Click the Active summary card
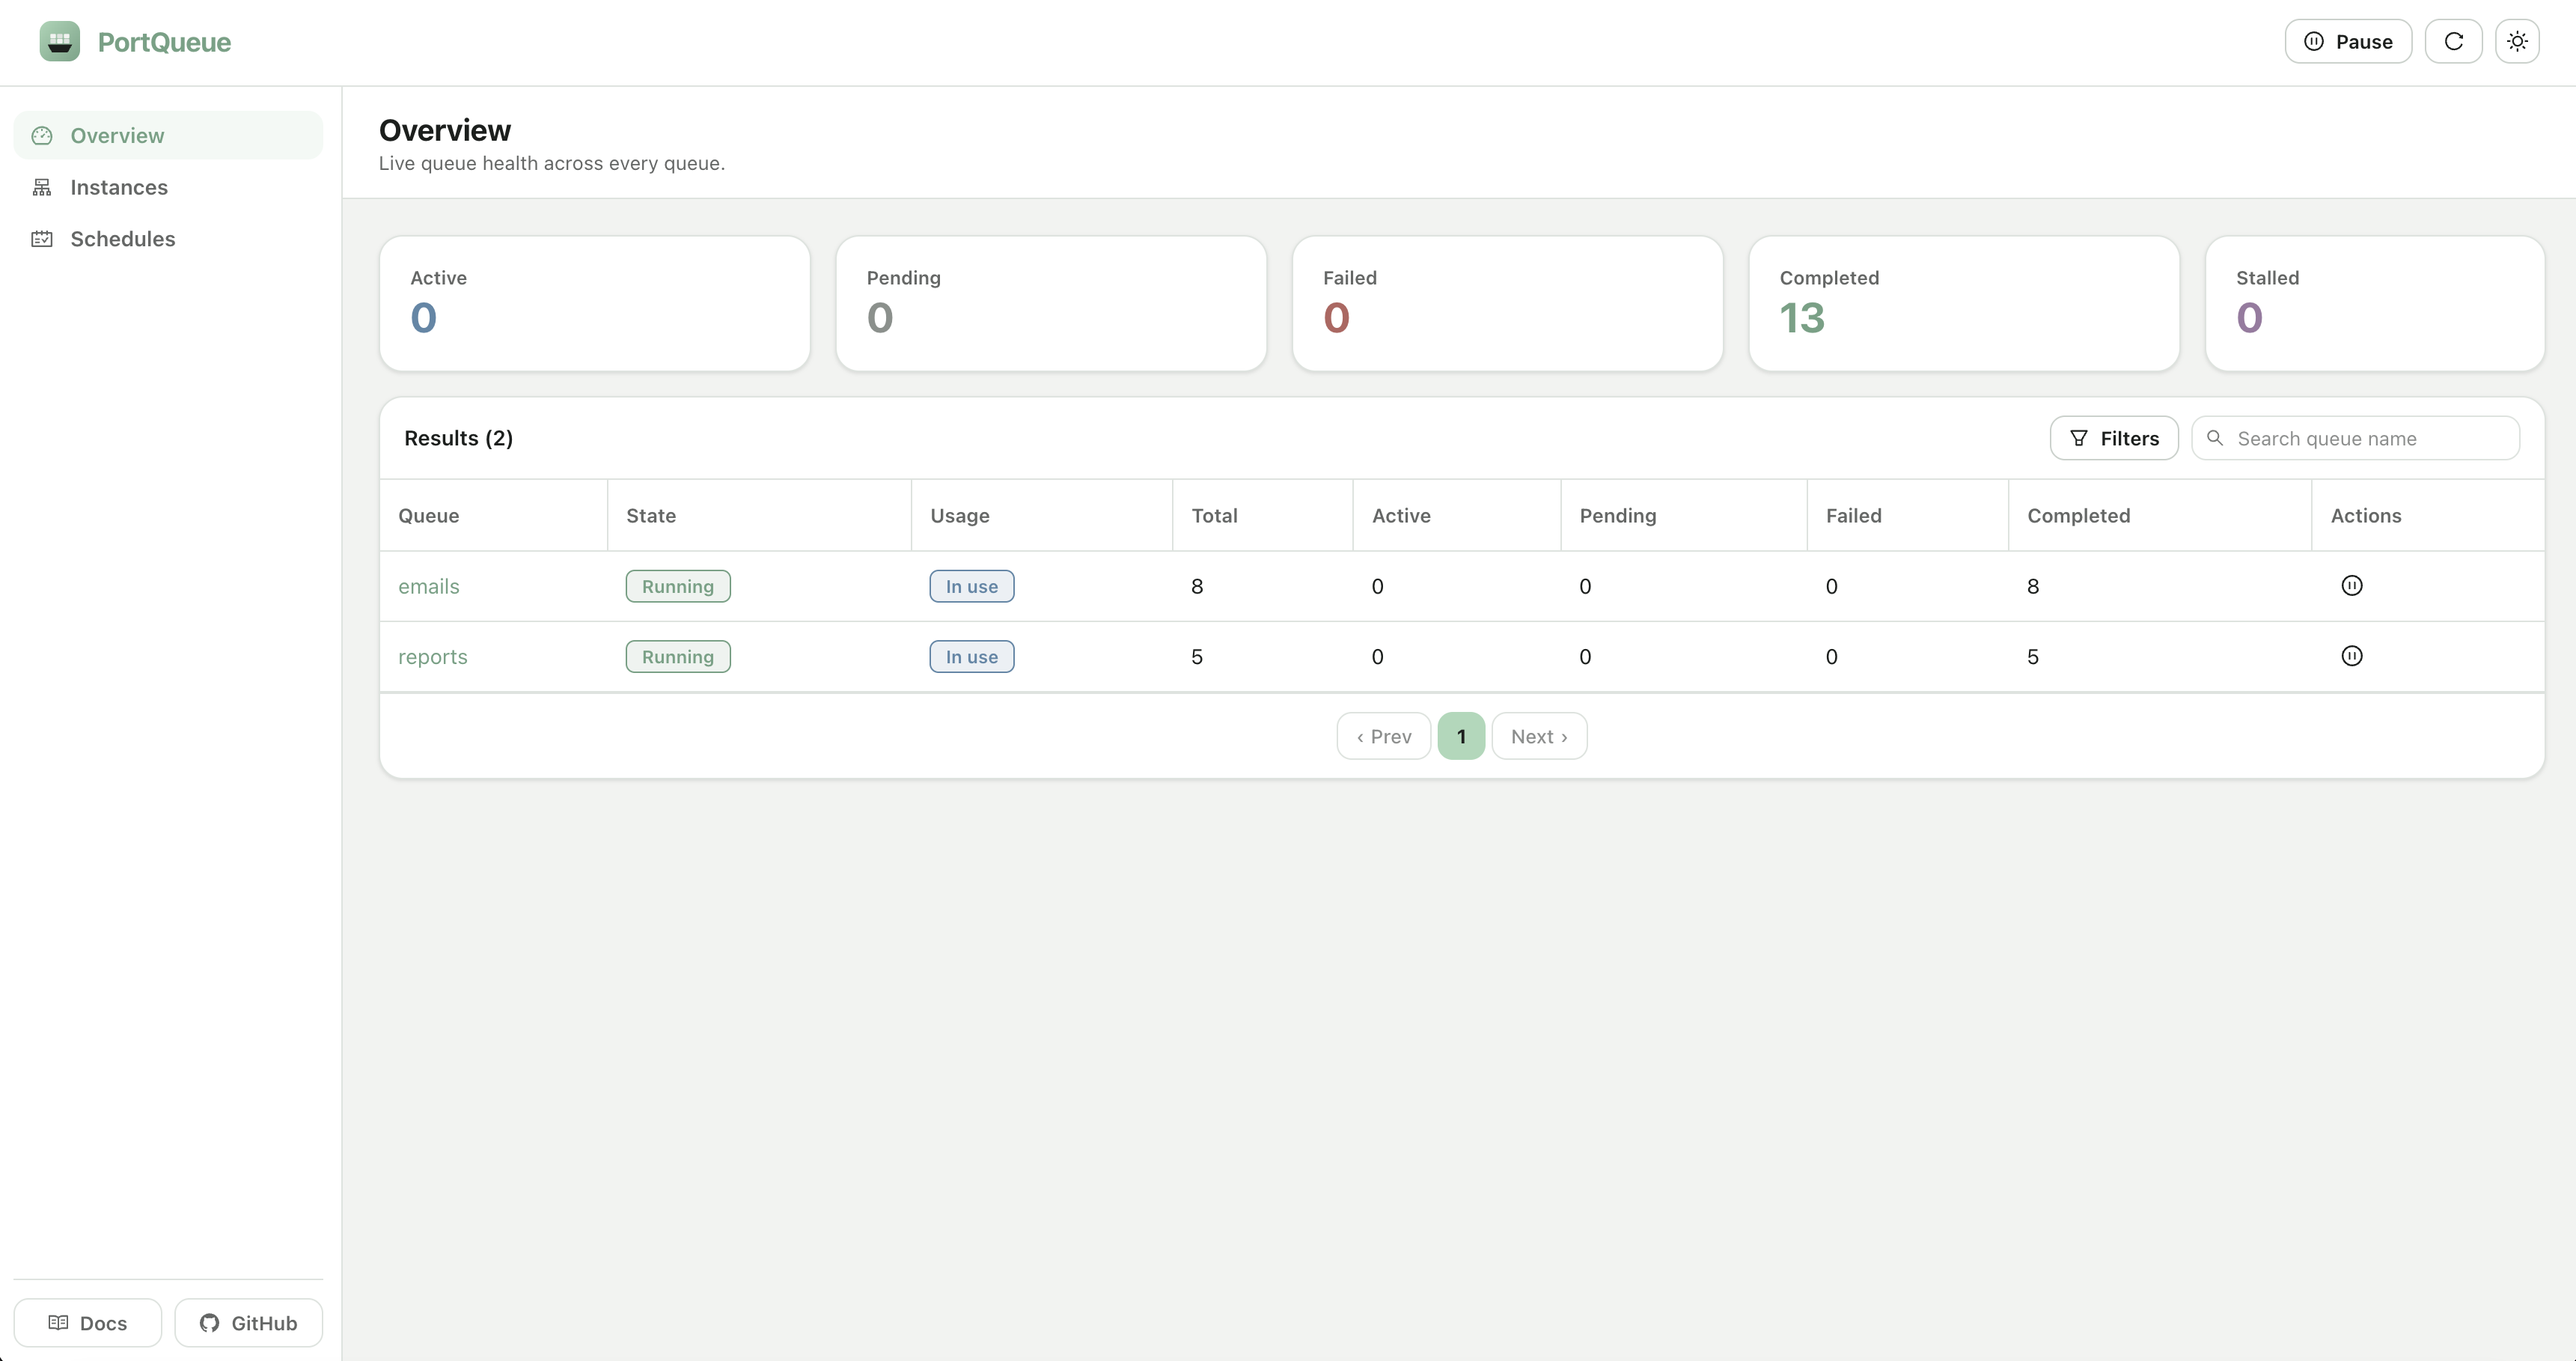The height and width of the screenshot is (1361, 2576). click(x=595, y=304)
